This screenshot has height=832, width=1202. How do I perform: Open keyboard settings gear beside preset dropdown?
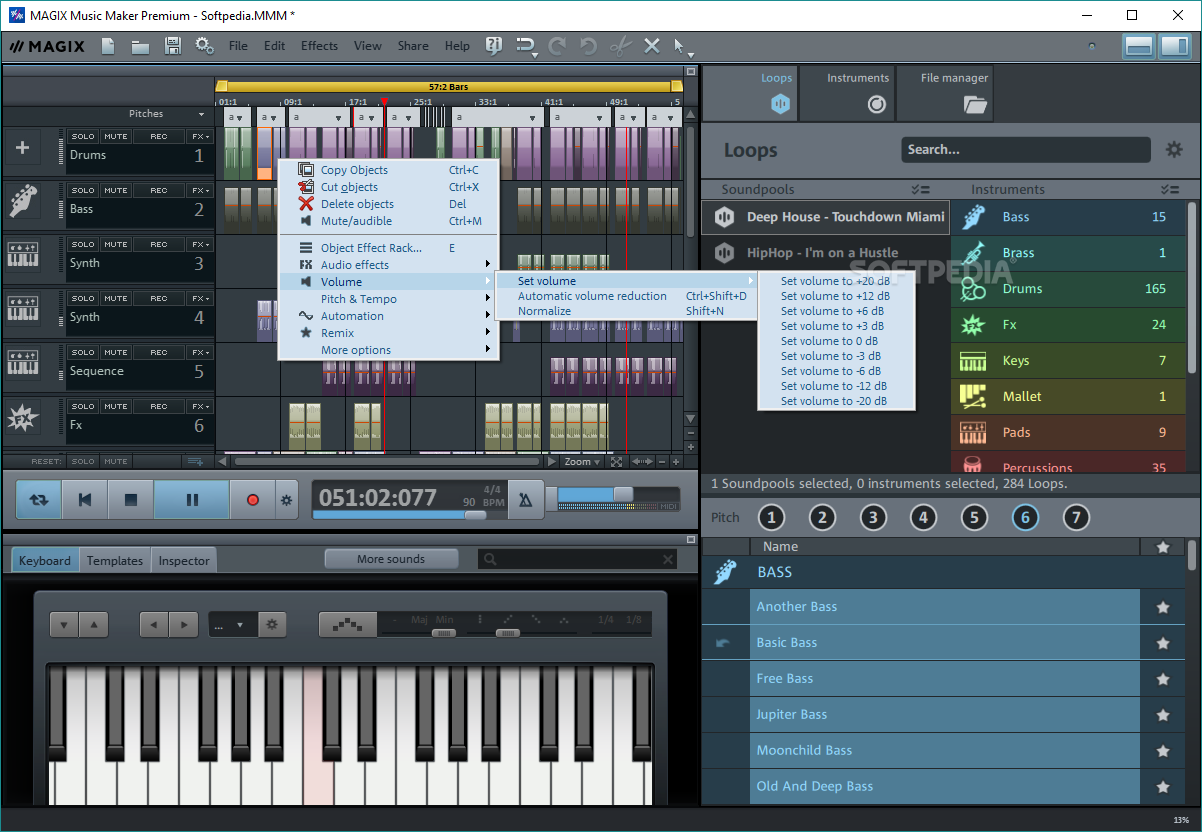tap(272, 625)
